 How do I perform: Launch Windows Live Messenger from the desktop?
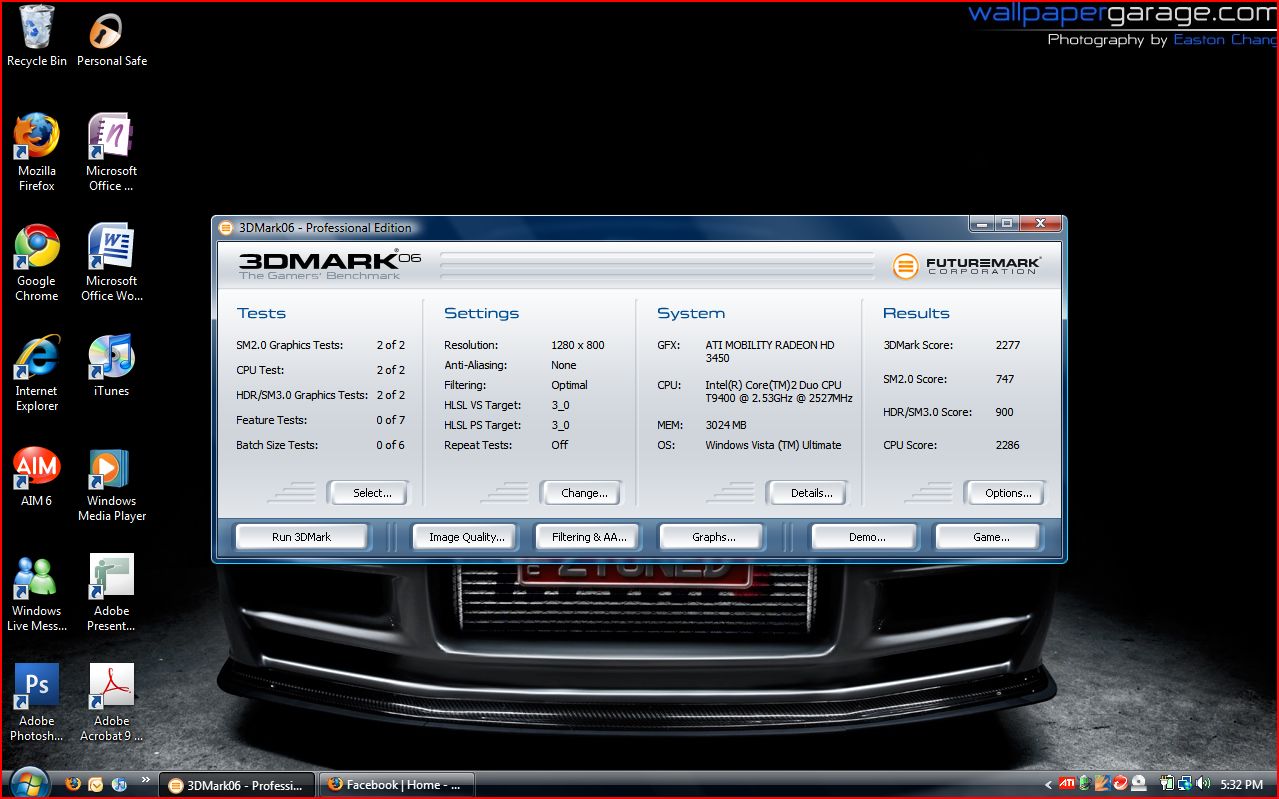click(x=36, y=592)
